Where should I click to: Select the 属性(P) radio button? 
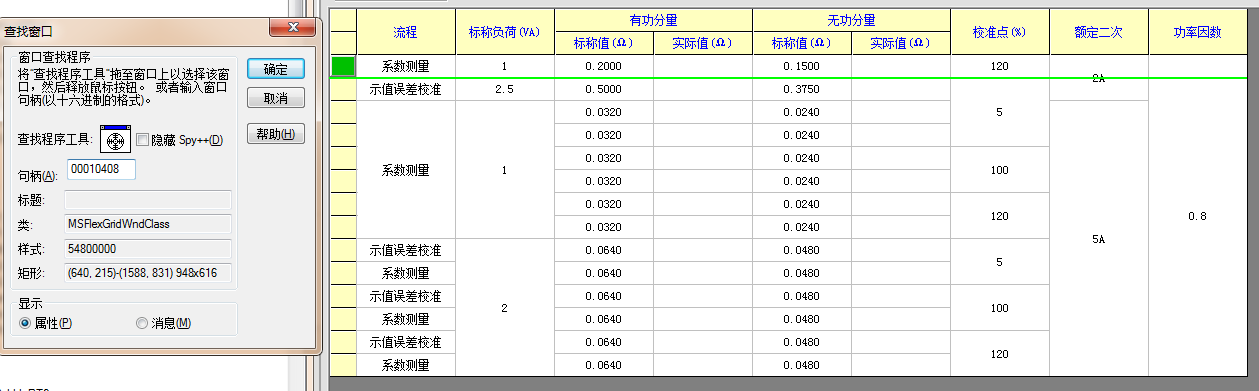[25, 323]
